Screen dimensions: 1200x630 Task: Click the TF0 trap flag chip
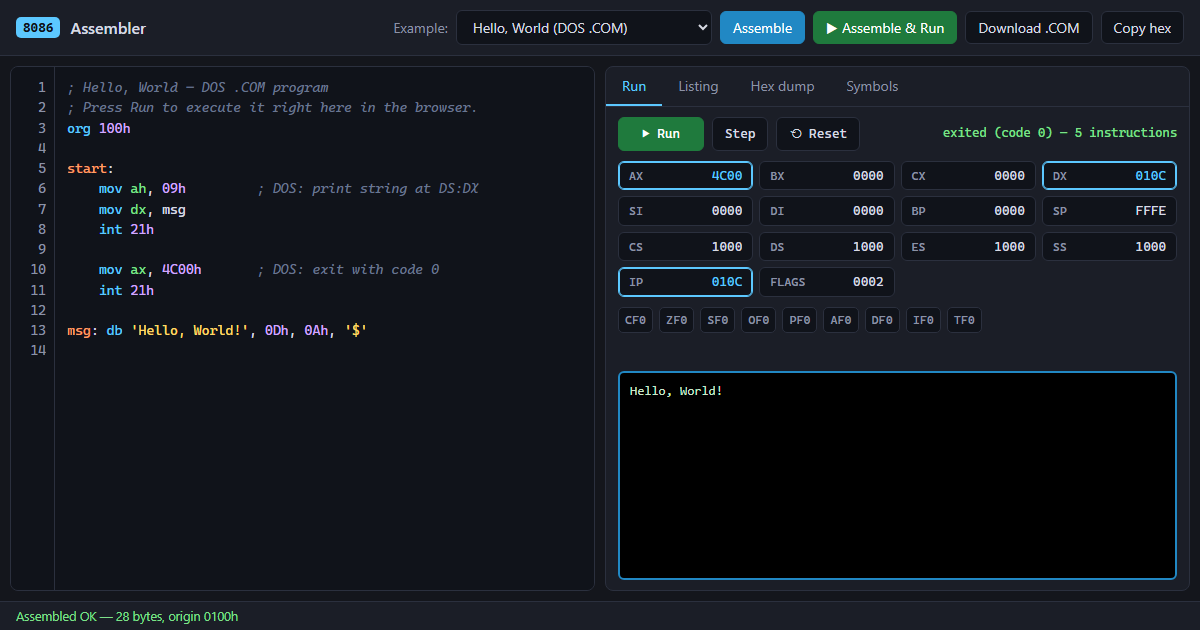(x=965, y=320)
